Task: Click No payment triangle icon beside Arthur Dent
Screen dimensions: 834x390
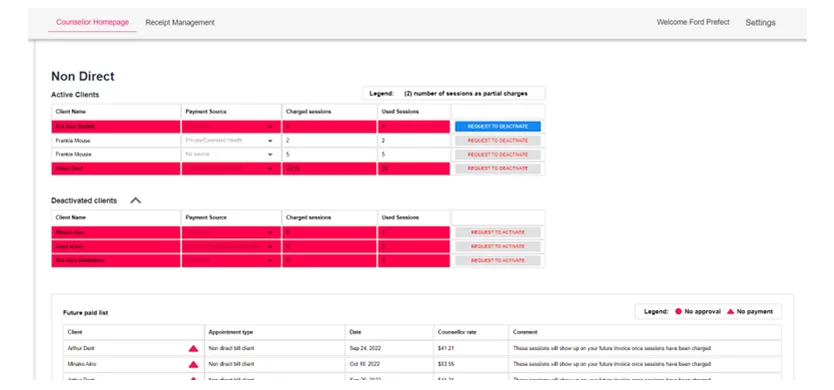Action: click(x=193, y=348)
